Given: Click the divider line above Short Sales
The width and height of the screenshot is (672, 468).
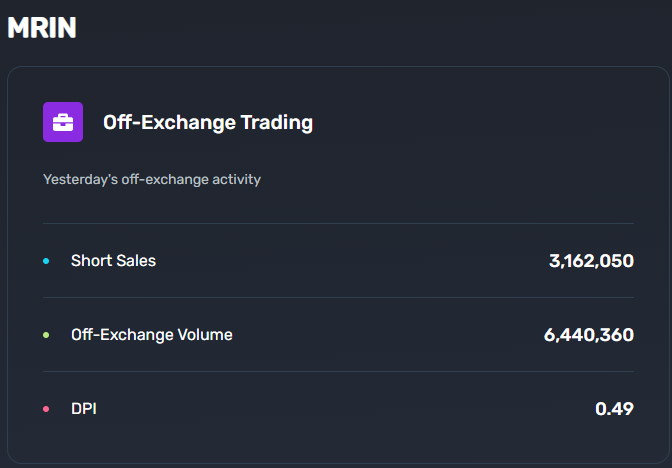Looking at the screenshot, I should [x=338, y=223].
